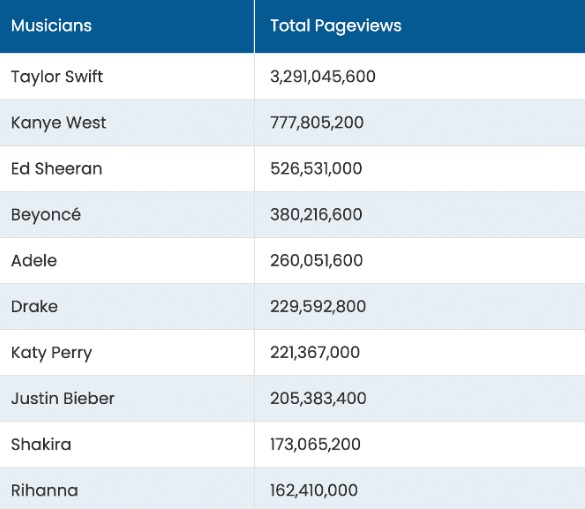Click the 380,216,600 pageviews value

[x=316, y=215]
